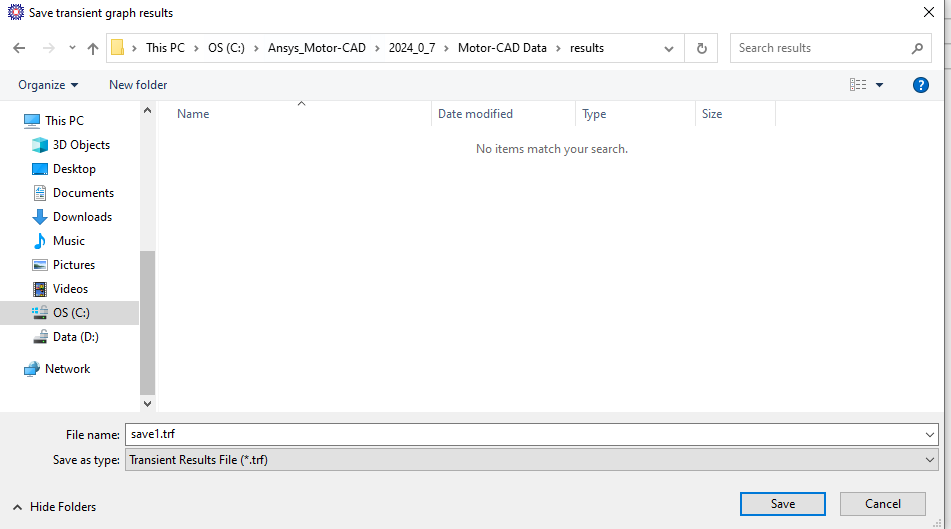
Task: Go back using the back arrow
Action: 19,48
